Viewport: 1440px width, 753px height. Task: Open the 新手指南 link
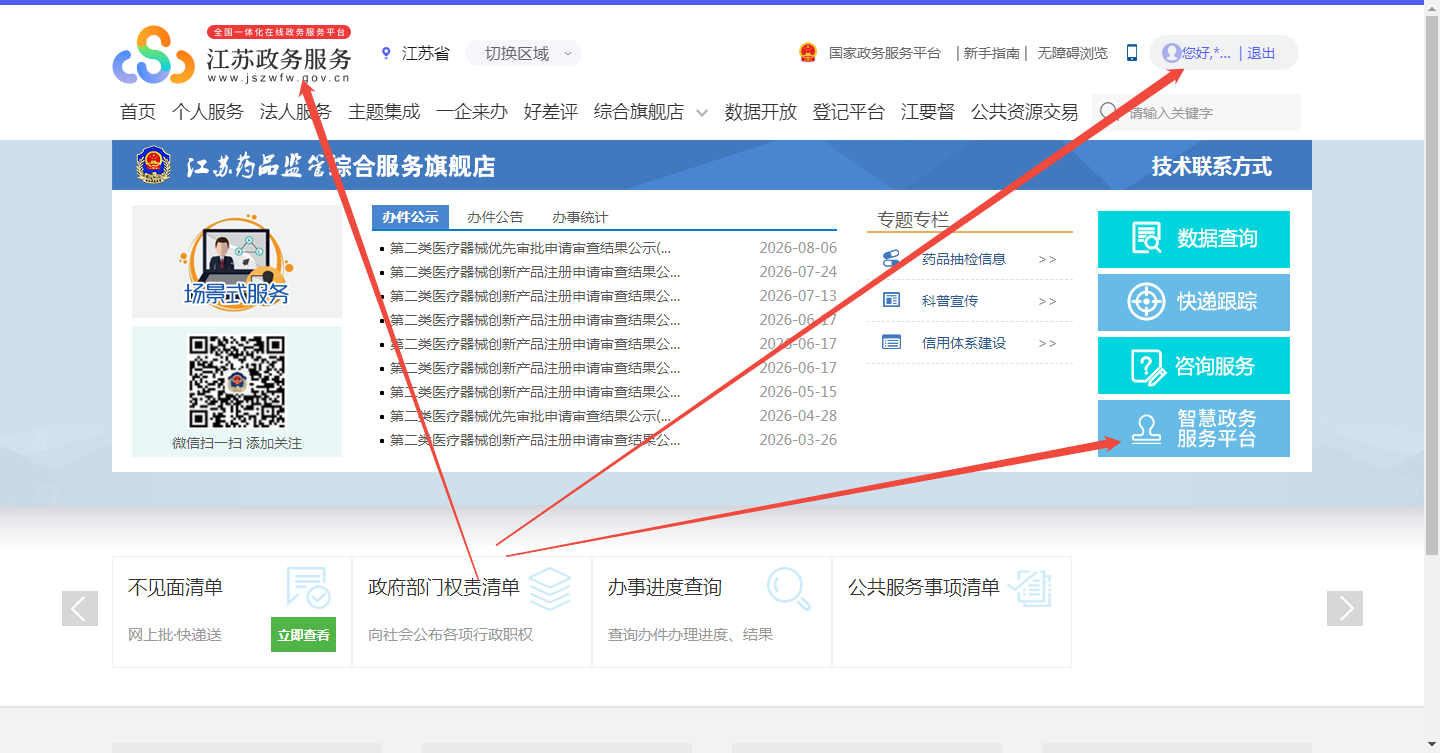[x=991, y=54]
